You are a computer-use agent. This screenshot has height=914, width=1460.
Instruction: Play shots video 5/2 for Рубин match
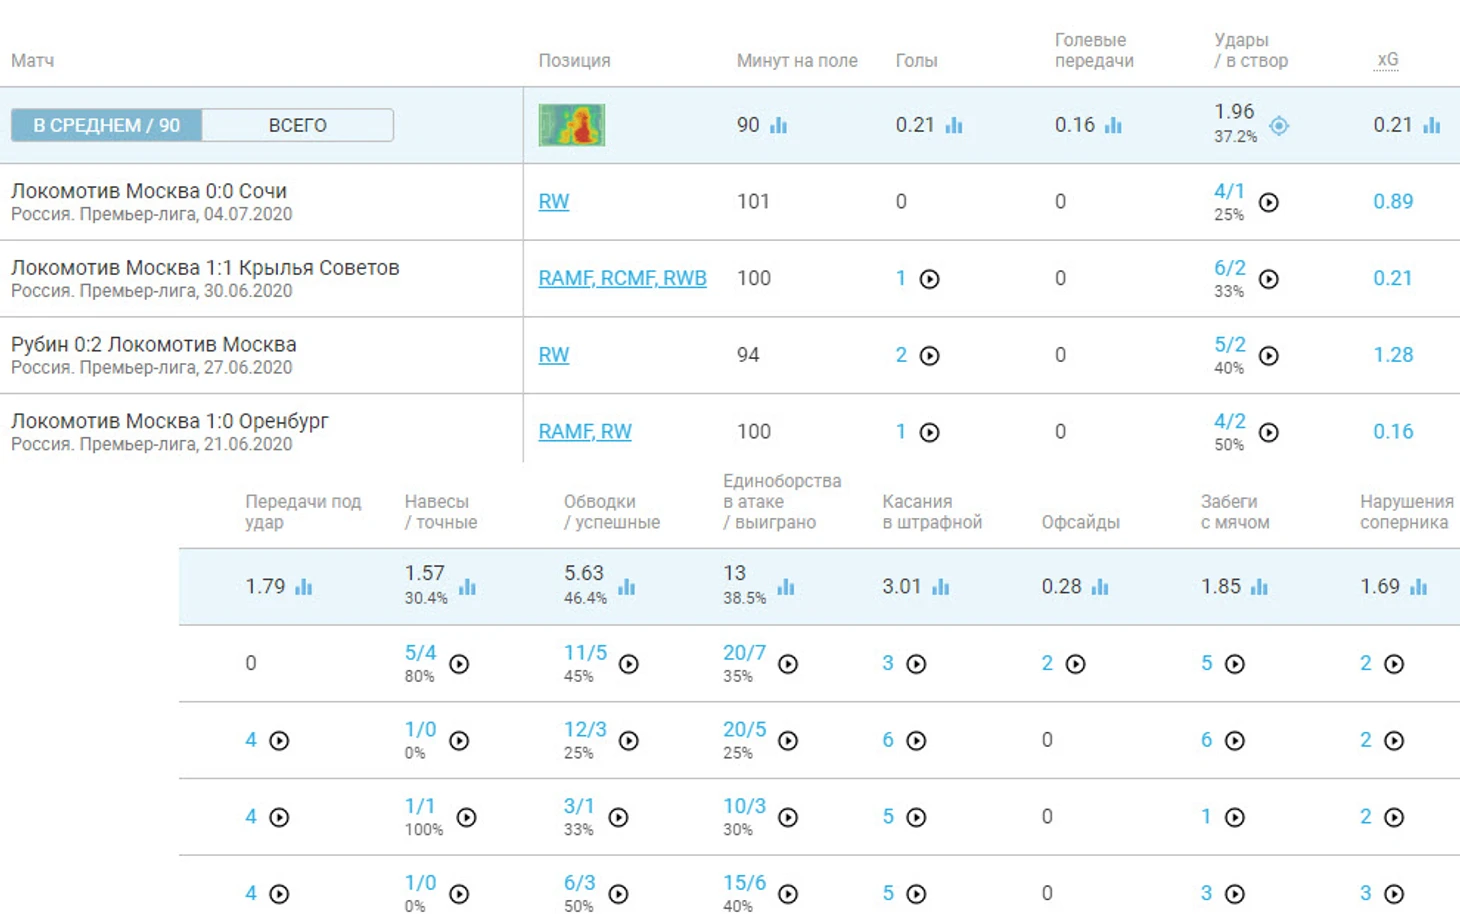coord(1268,355)
